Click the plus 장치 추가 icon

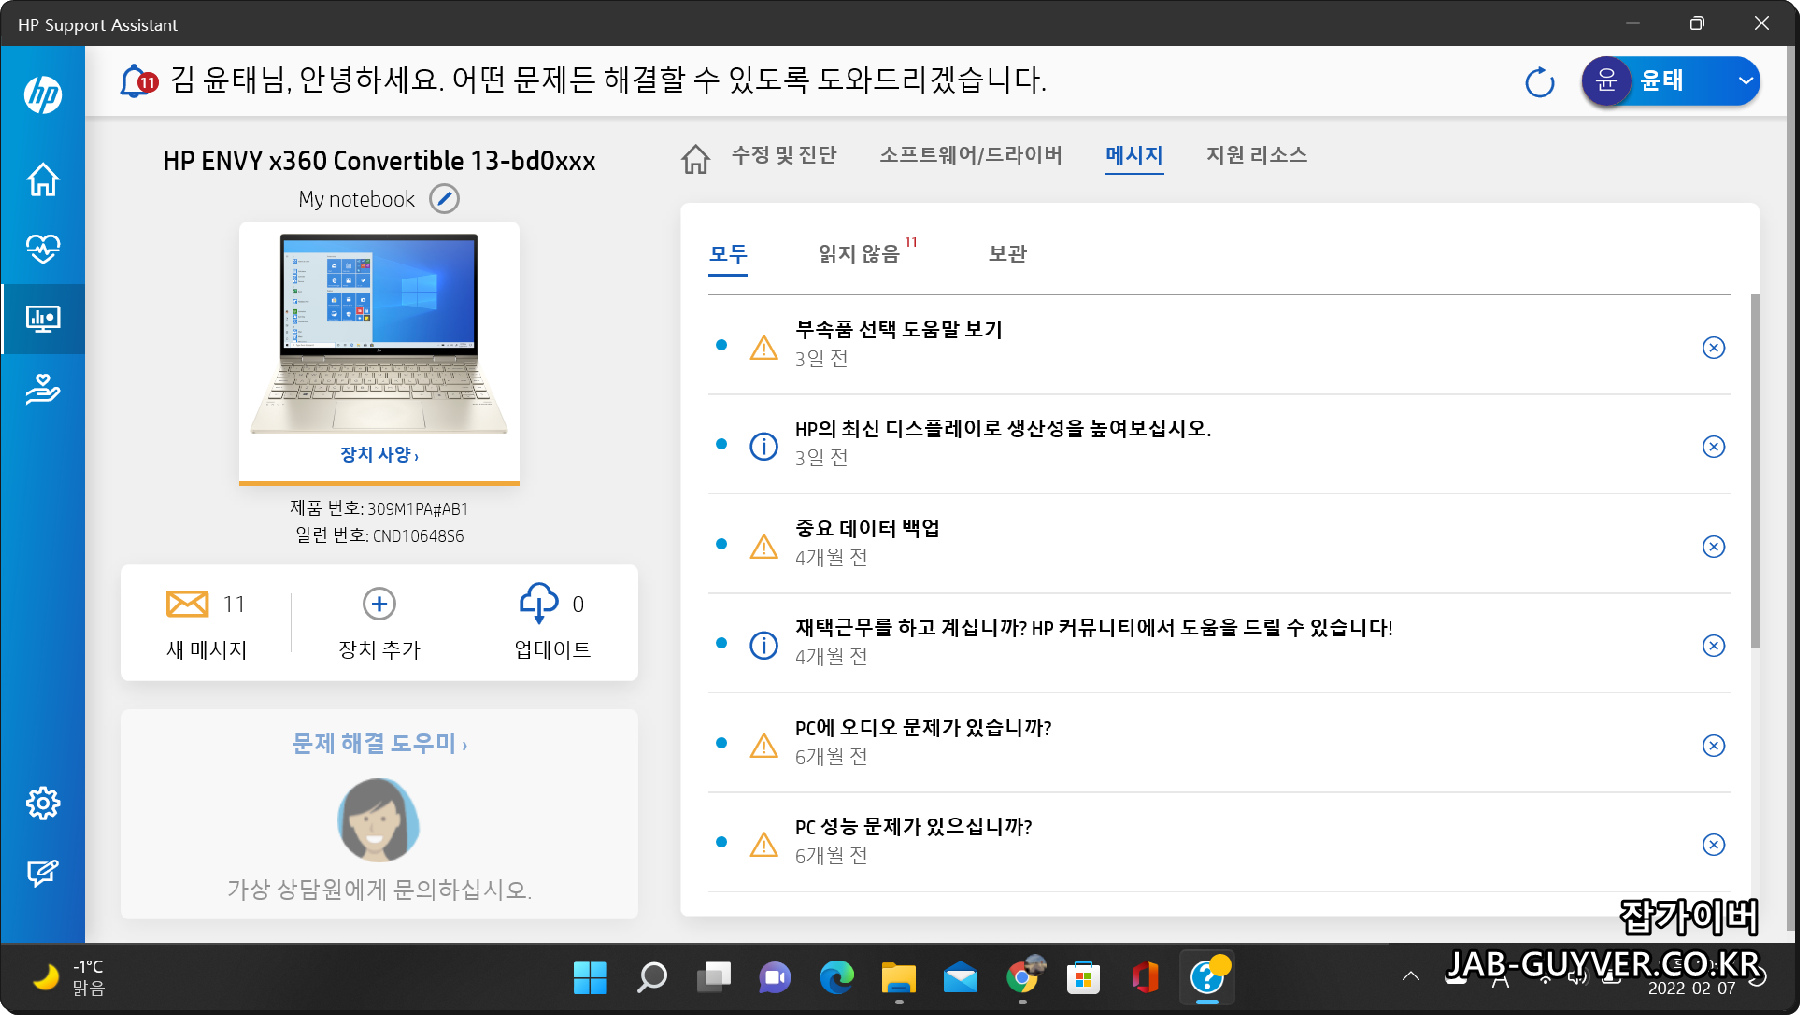(379, 604)
